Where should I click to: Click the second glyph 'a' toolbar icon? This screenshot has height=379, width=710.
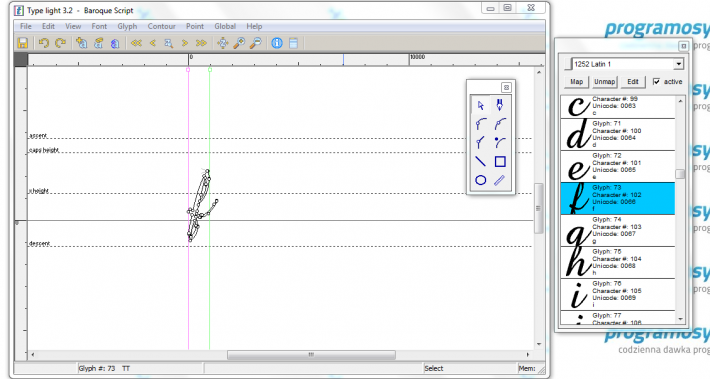click(98, 43)
